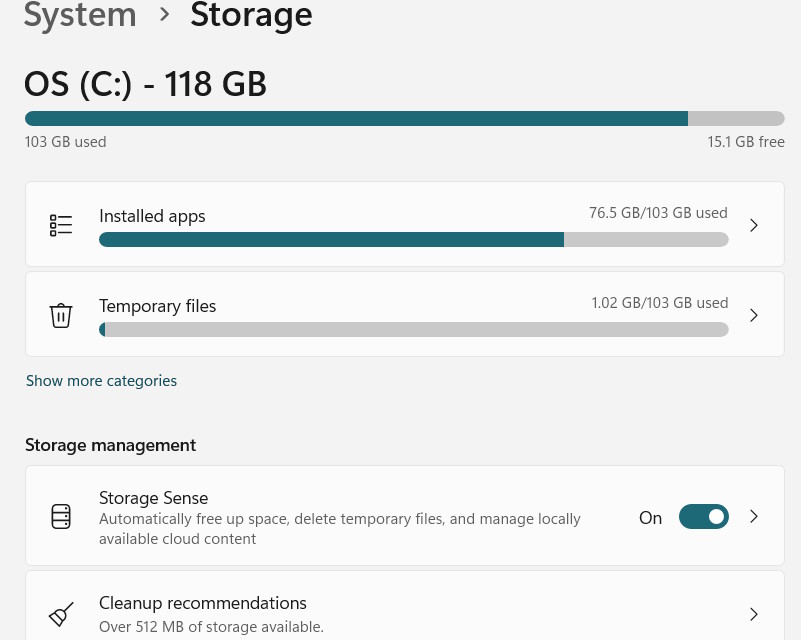Screen dimensions: 801x640
Task: Select Storage in the breadcrumb trail
Action: pos(251,16)
